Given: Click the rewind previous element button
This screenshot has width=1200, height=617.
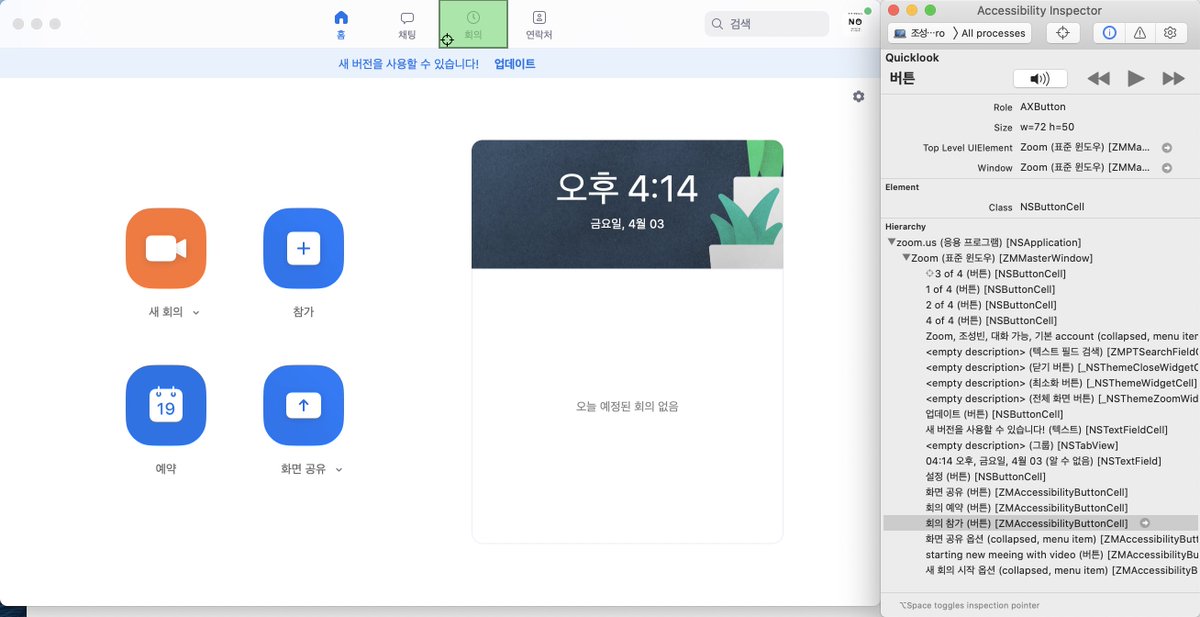Looking at the screenshot, I should [1098, 78].
